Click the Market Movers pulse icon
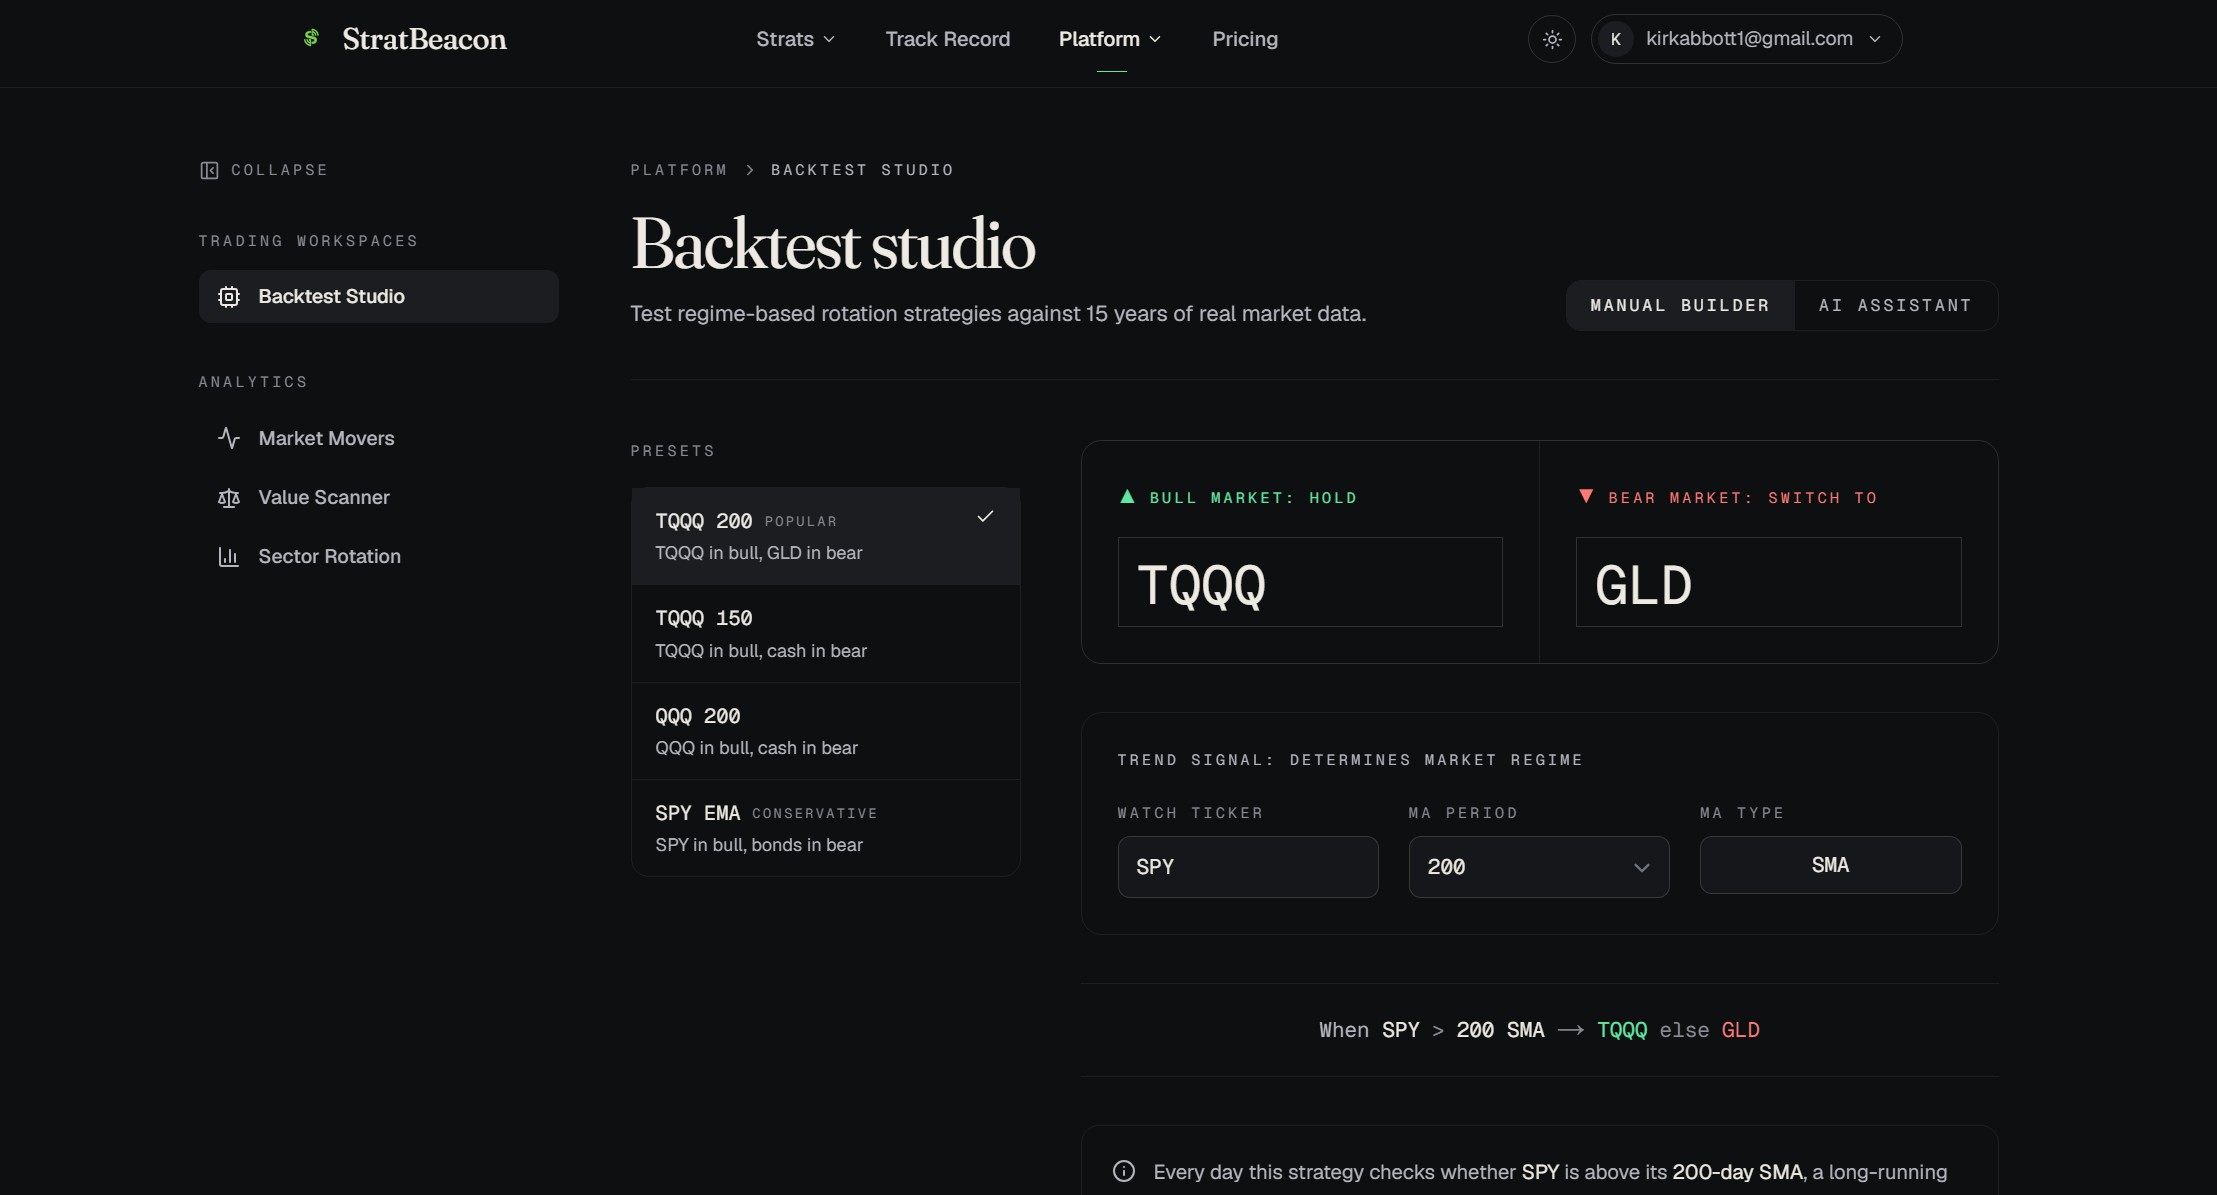This screenshot has height=1195, width=2217. pos(229,438)
